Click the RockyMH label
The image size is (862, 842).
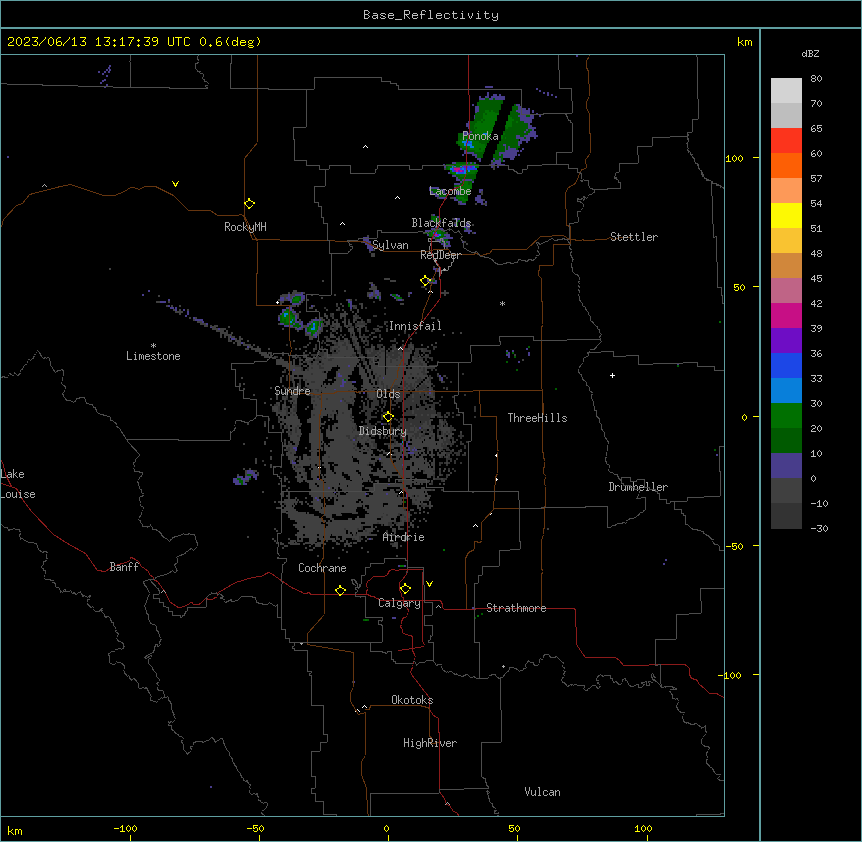(x=245, y=227)
